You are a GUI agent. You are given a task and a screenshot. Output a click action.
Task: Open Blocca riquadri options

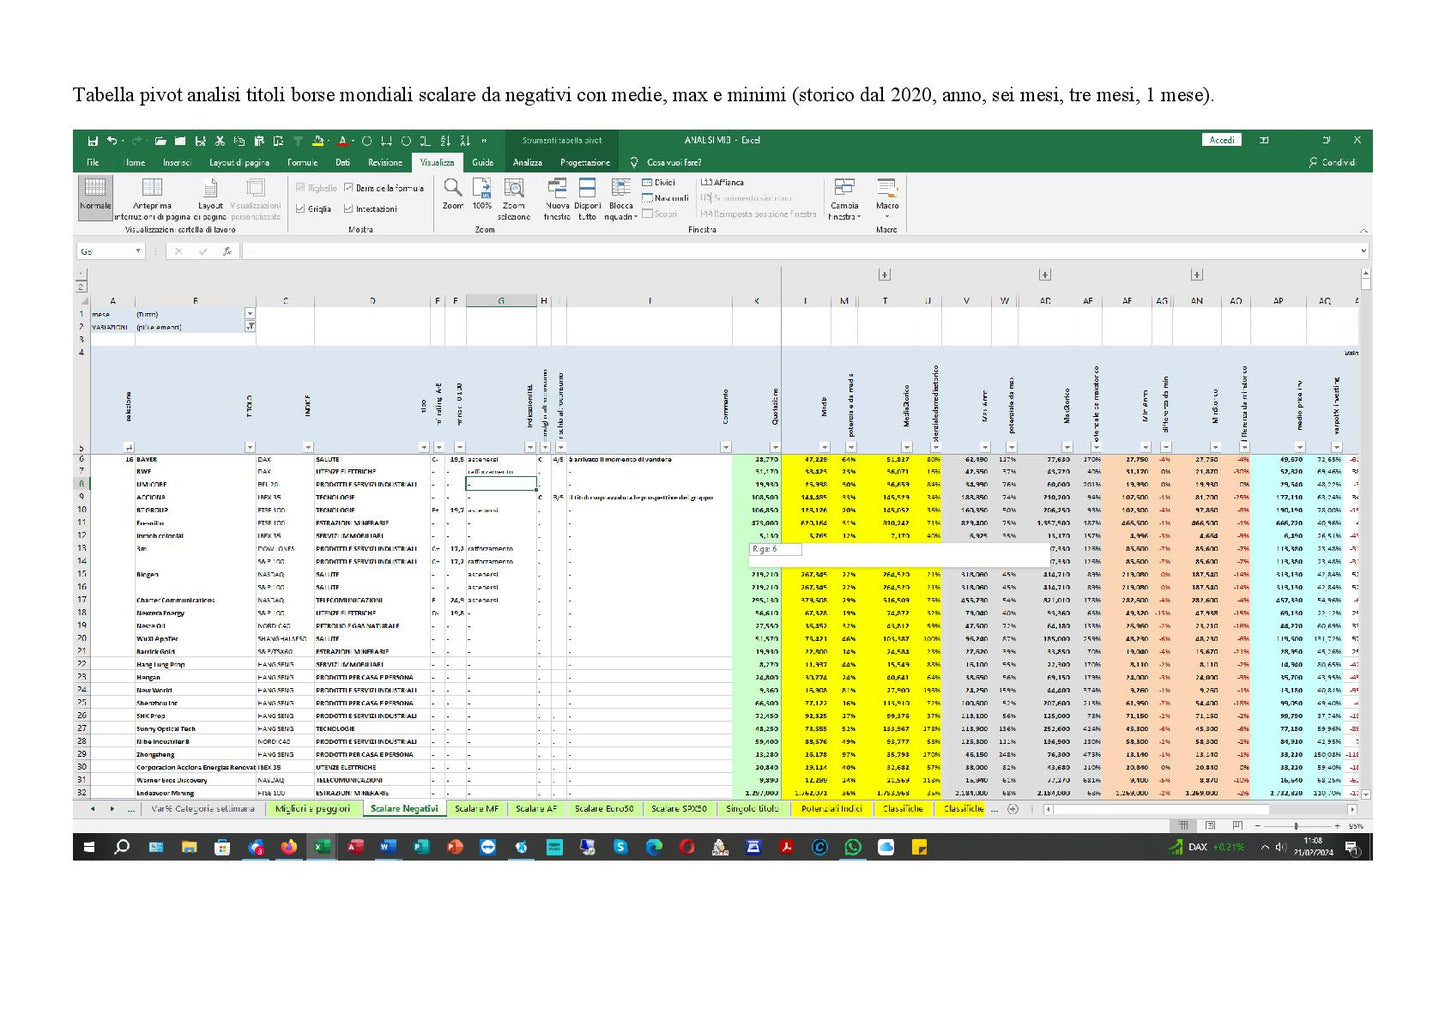620,198
